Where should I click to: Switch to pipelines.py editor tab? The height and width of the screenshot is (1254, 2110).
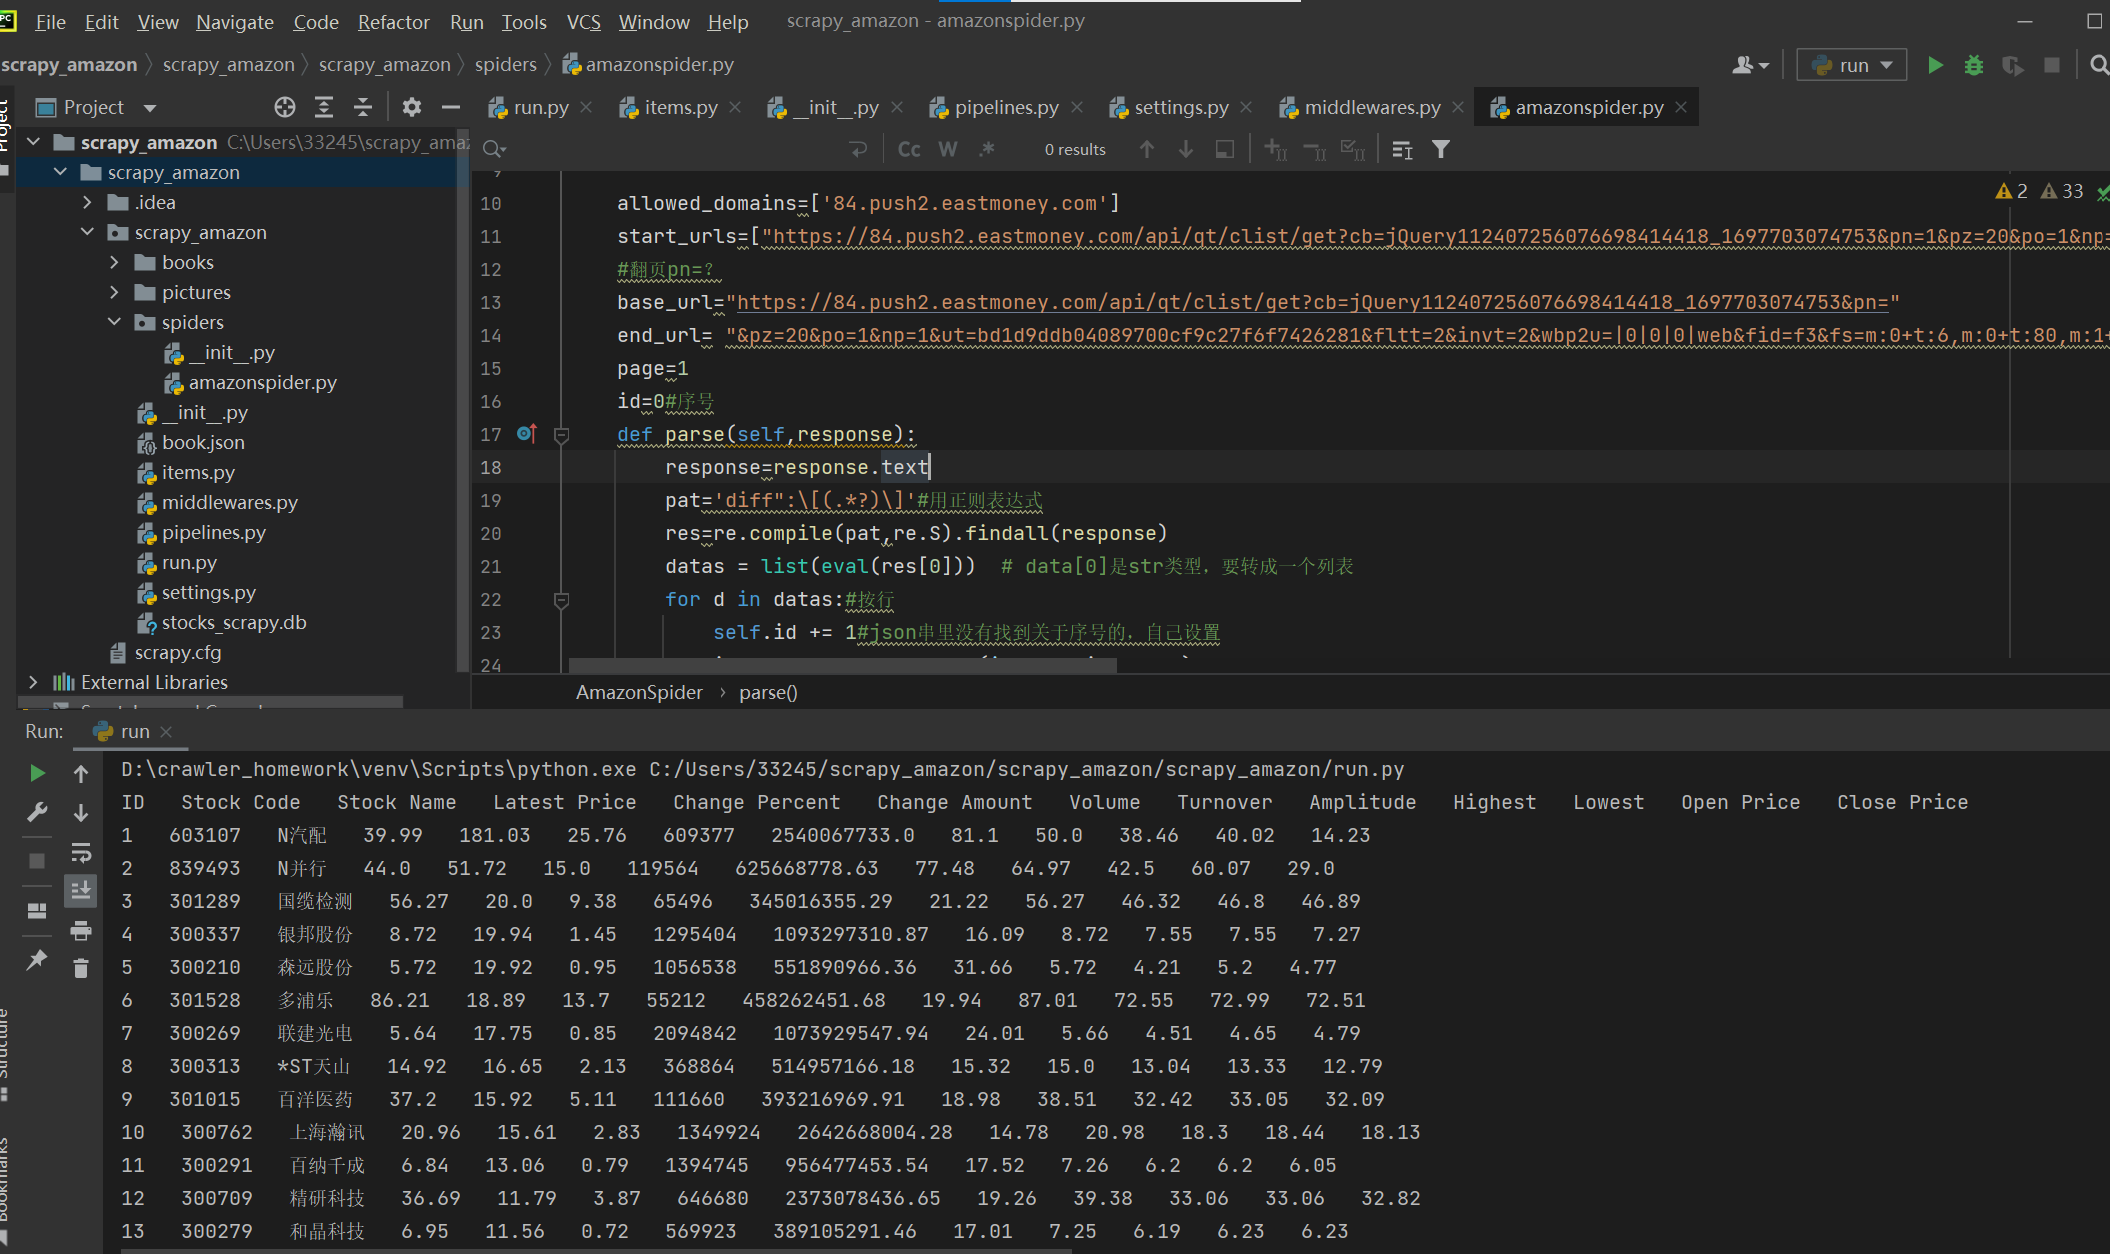pyautogui.click(x=1006, y=107)
